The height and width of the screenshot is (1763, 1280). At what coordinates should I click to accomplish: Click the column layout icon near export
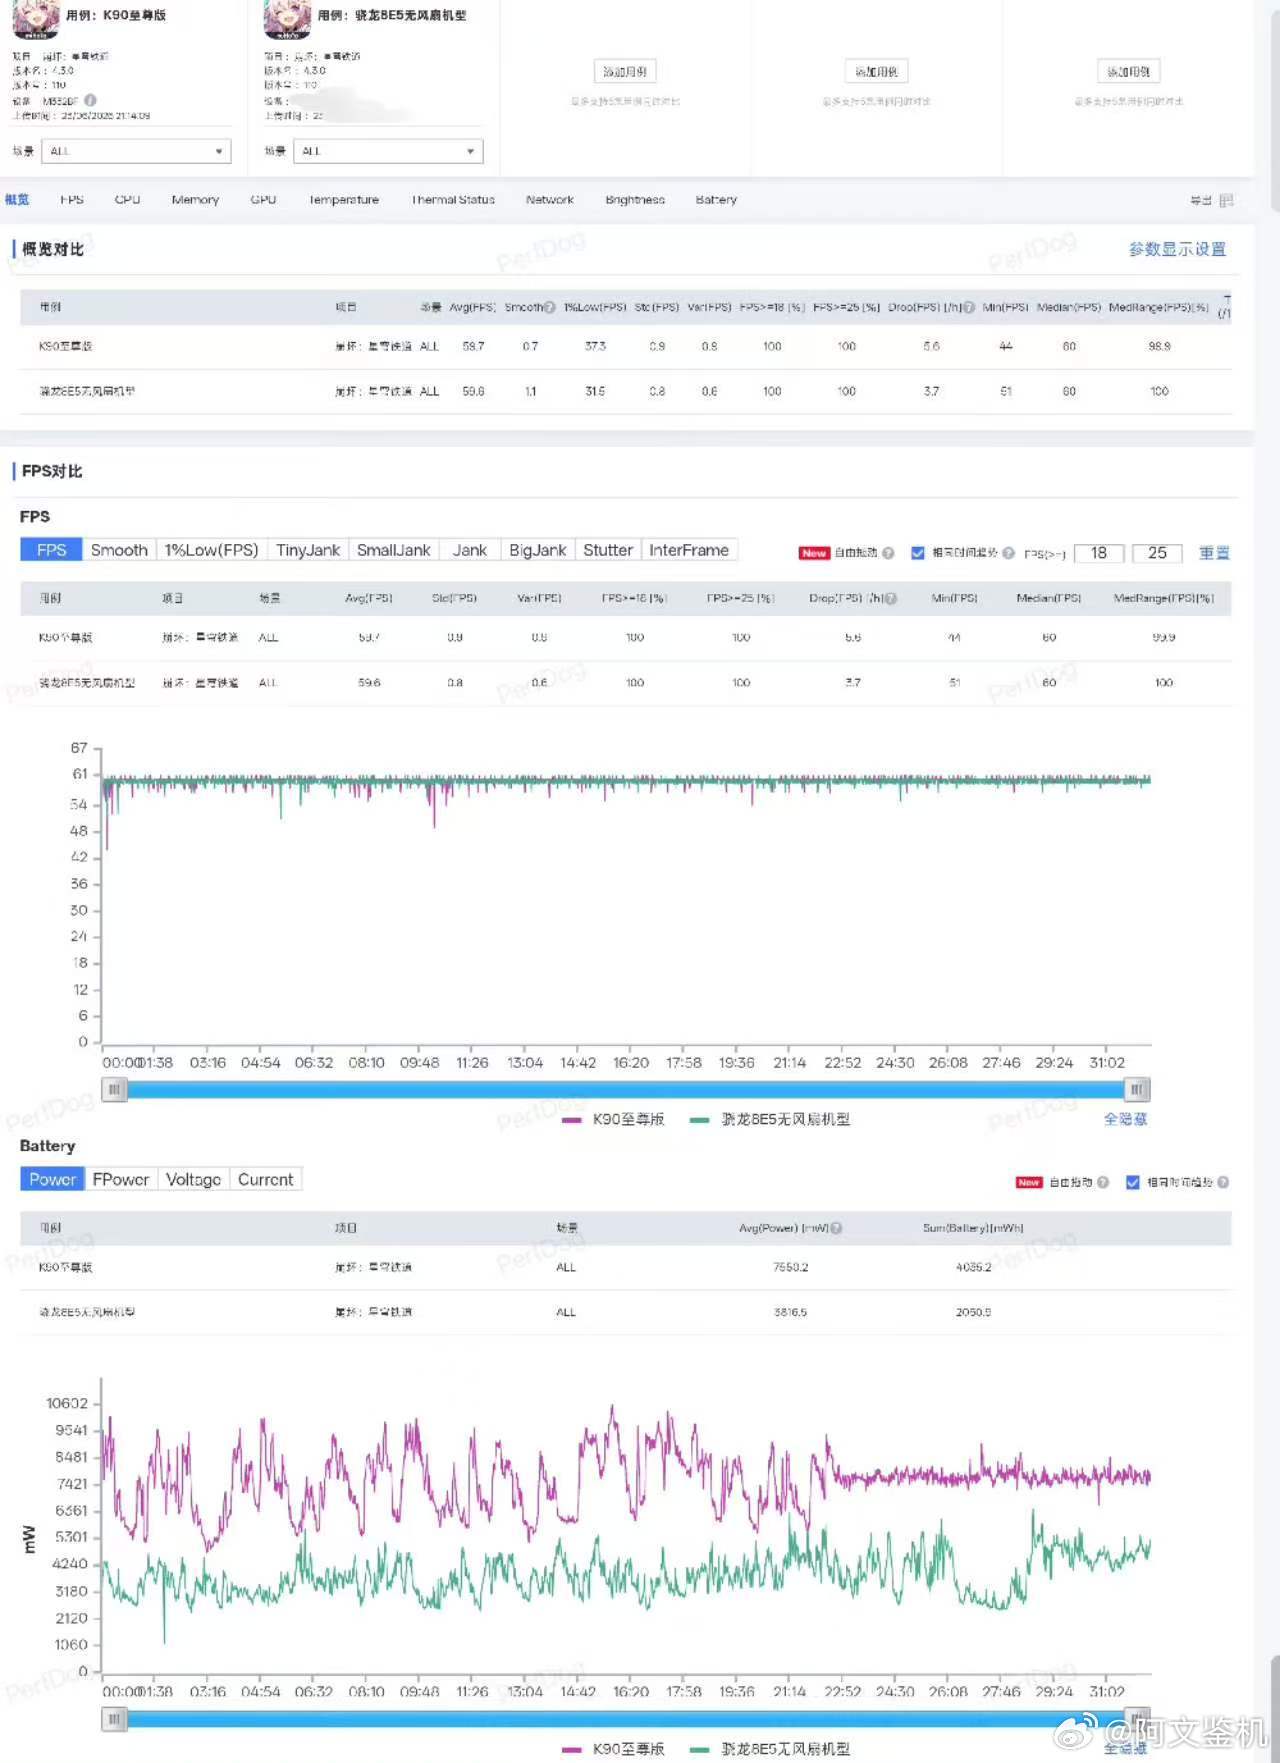(1226, 200)
